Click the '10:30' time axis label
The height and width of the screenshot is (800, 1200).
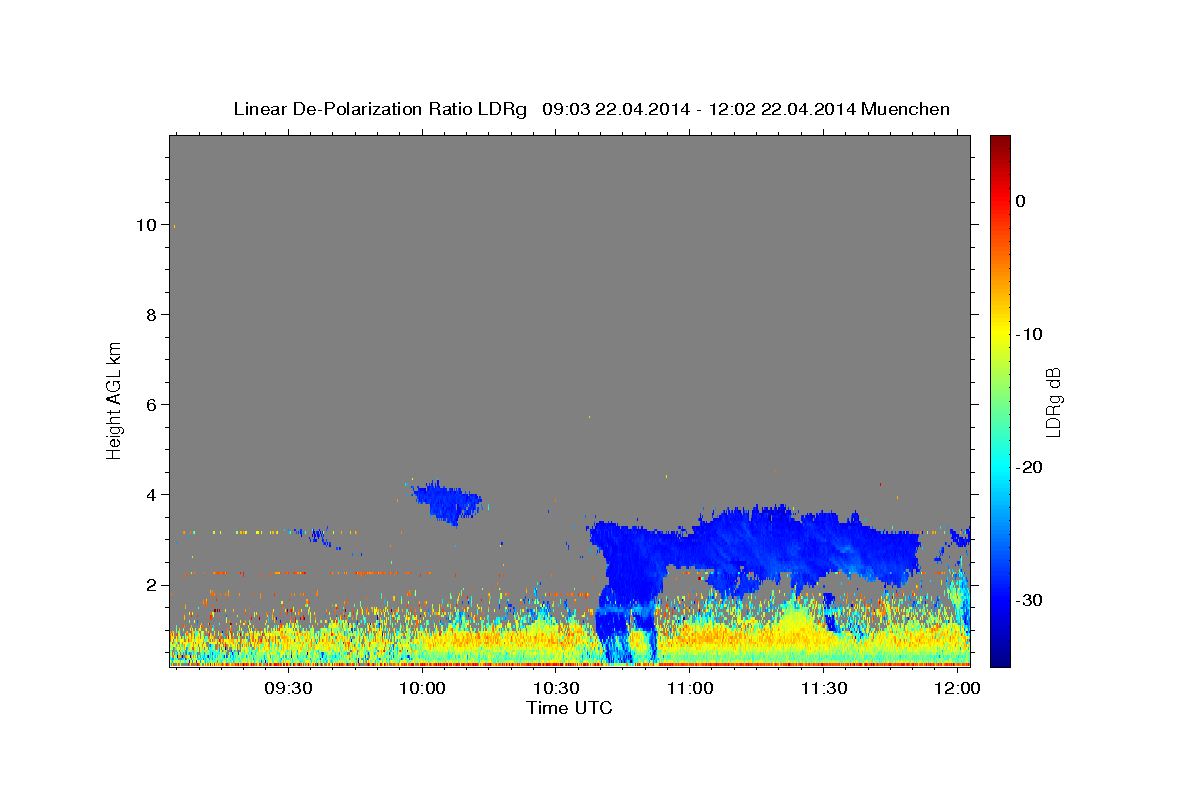556,688
